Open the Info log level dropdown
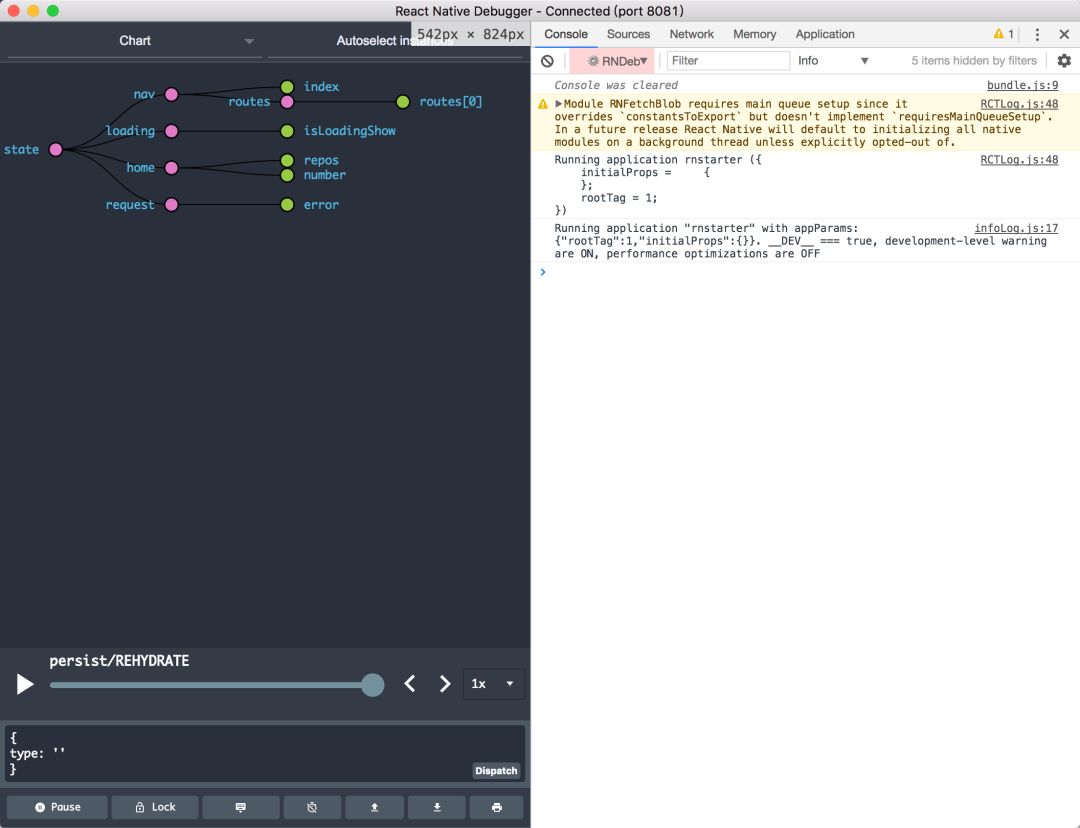Screen dimensions: 1080x828 coord(833,61)
